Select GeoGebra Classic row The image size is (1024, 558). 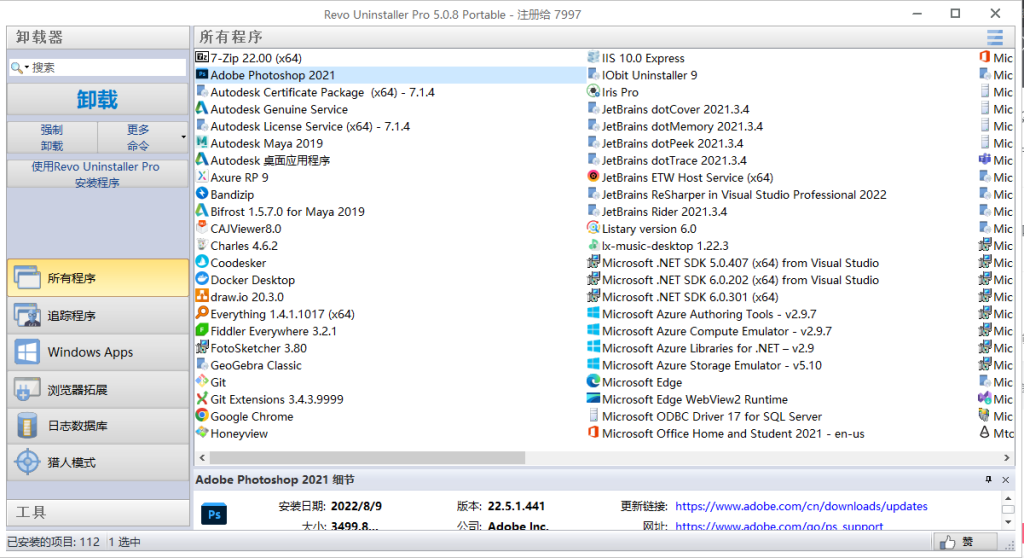click(256, 365)
